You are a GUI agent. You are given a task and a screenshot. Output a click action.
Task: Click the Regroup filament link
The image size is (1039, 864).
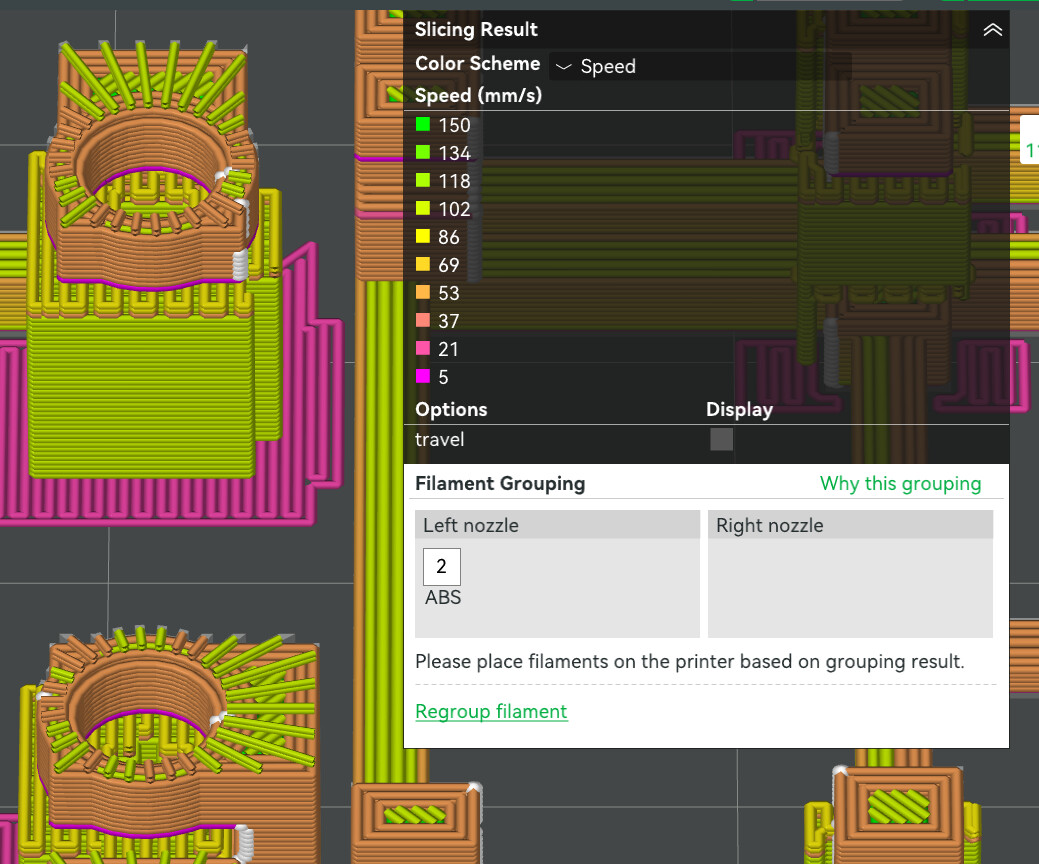click(x=491, y=711)
